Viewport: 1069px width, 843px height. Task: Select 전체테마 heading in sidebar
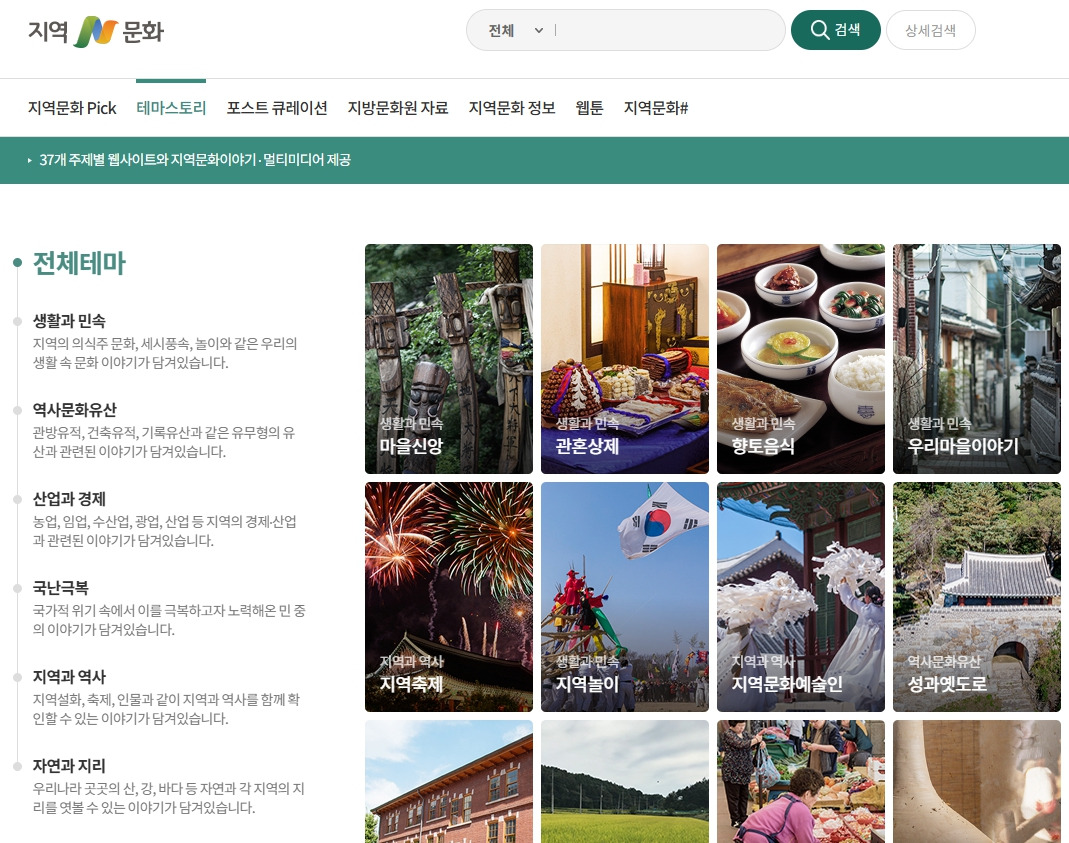point(79,263)
